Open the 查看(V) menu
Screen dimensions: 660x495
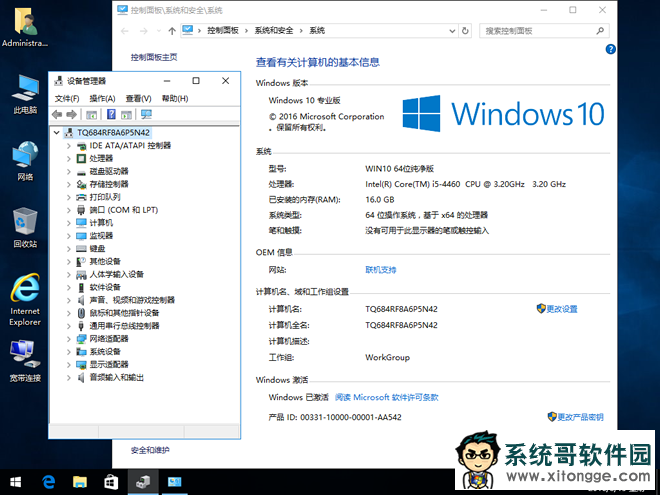(x=138, y=98)
